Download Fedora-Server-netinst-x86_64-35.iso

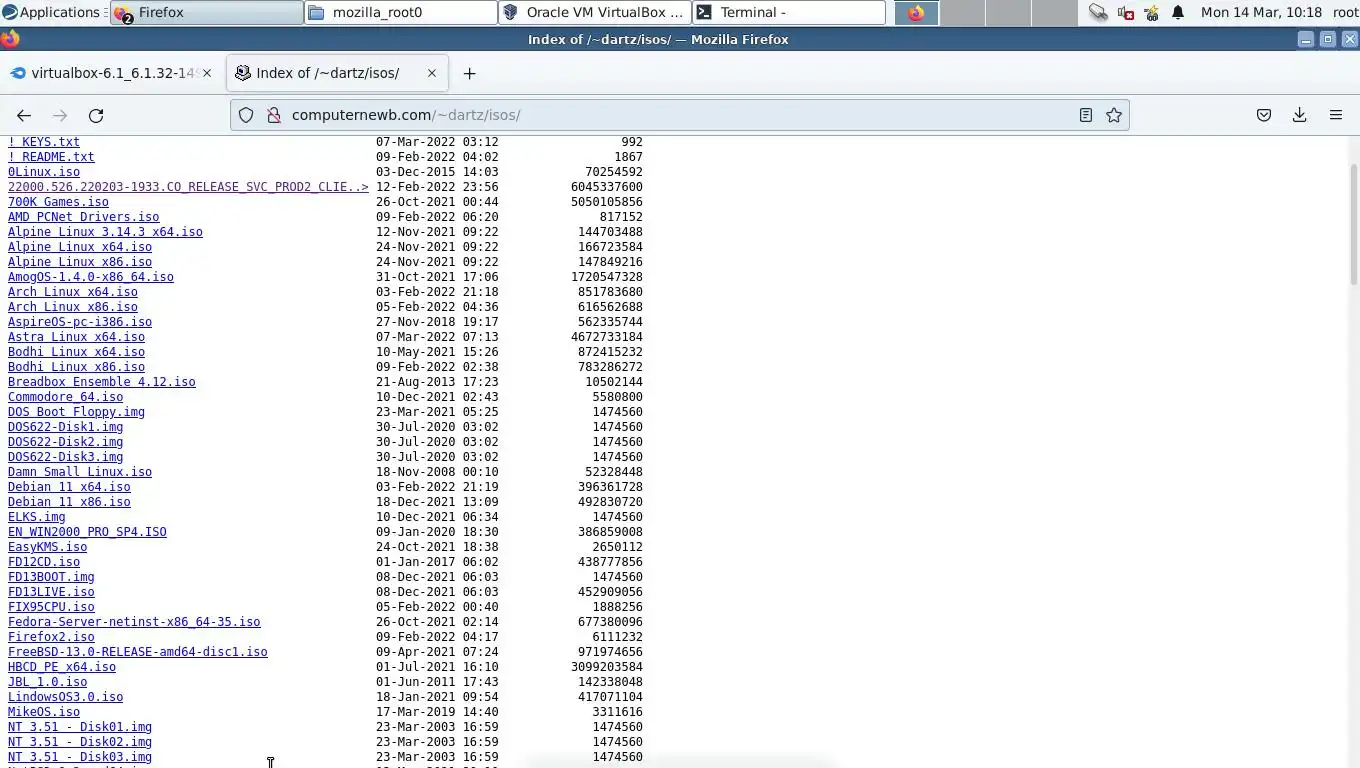click(x=134, y=622)
